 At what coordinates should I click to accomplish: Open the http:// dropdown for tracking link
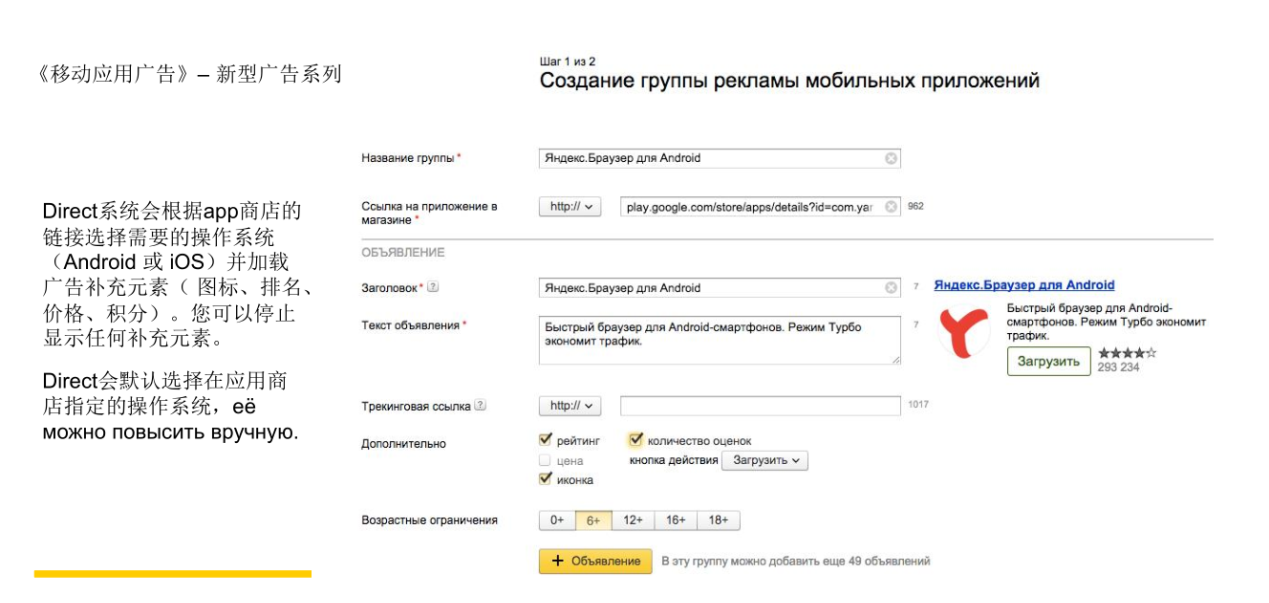tap(570, 406)
